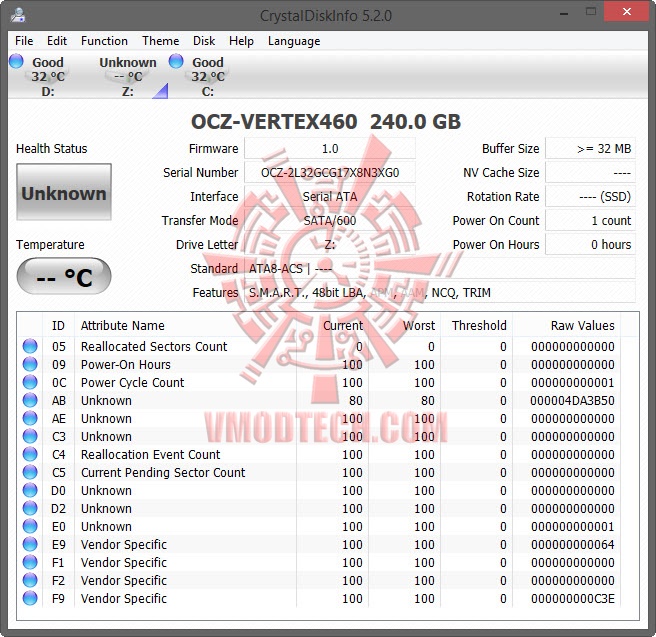The width and height of the screenshot is (656, 637).
Task: Click status orb for attribute AE
Action: coord(30,418)
